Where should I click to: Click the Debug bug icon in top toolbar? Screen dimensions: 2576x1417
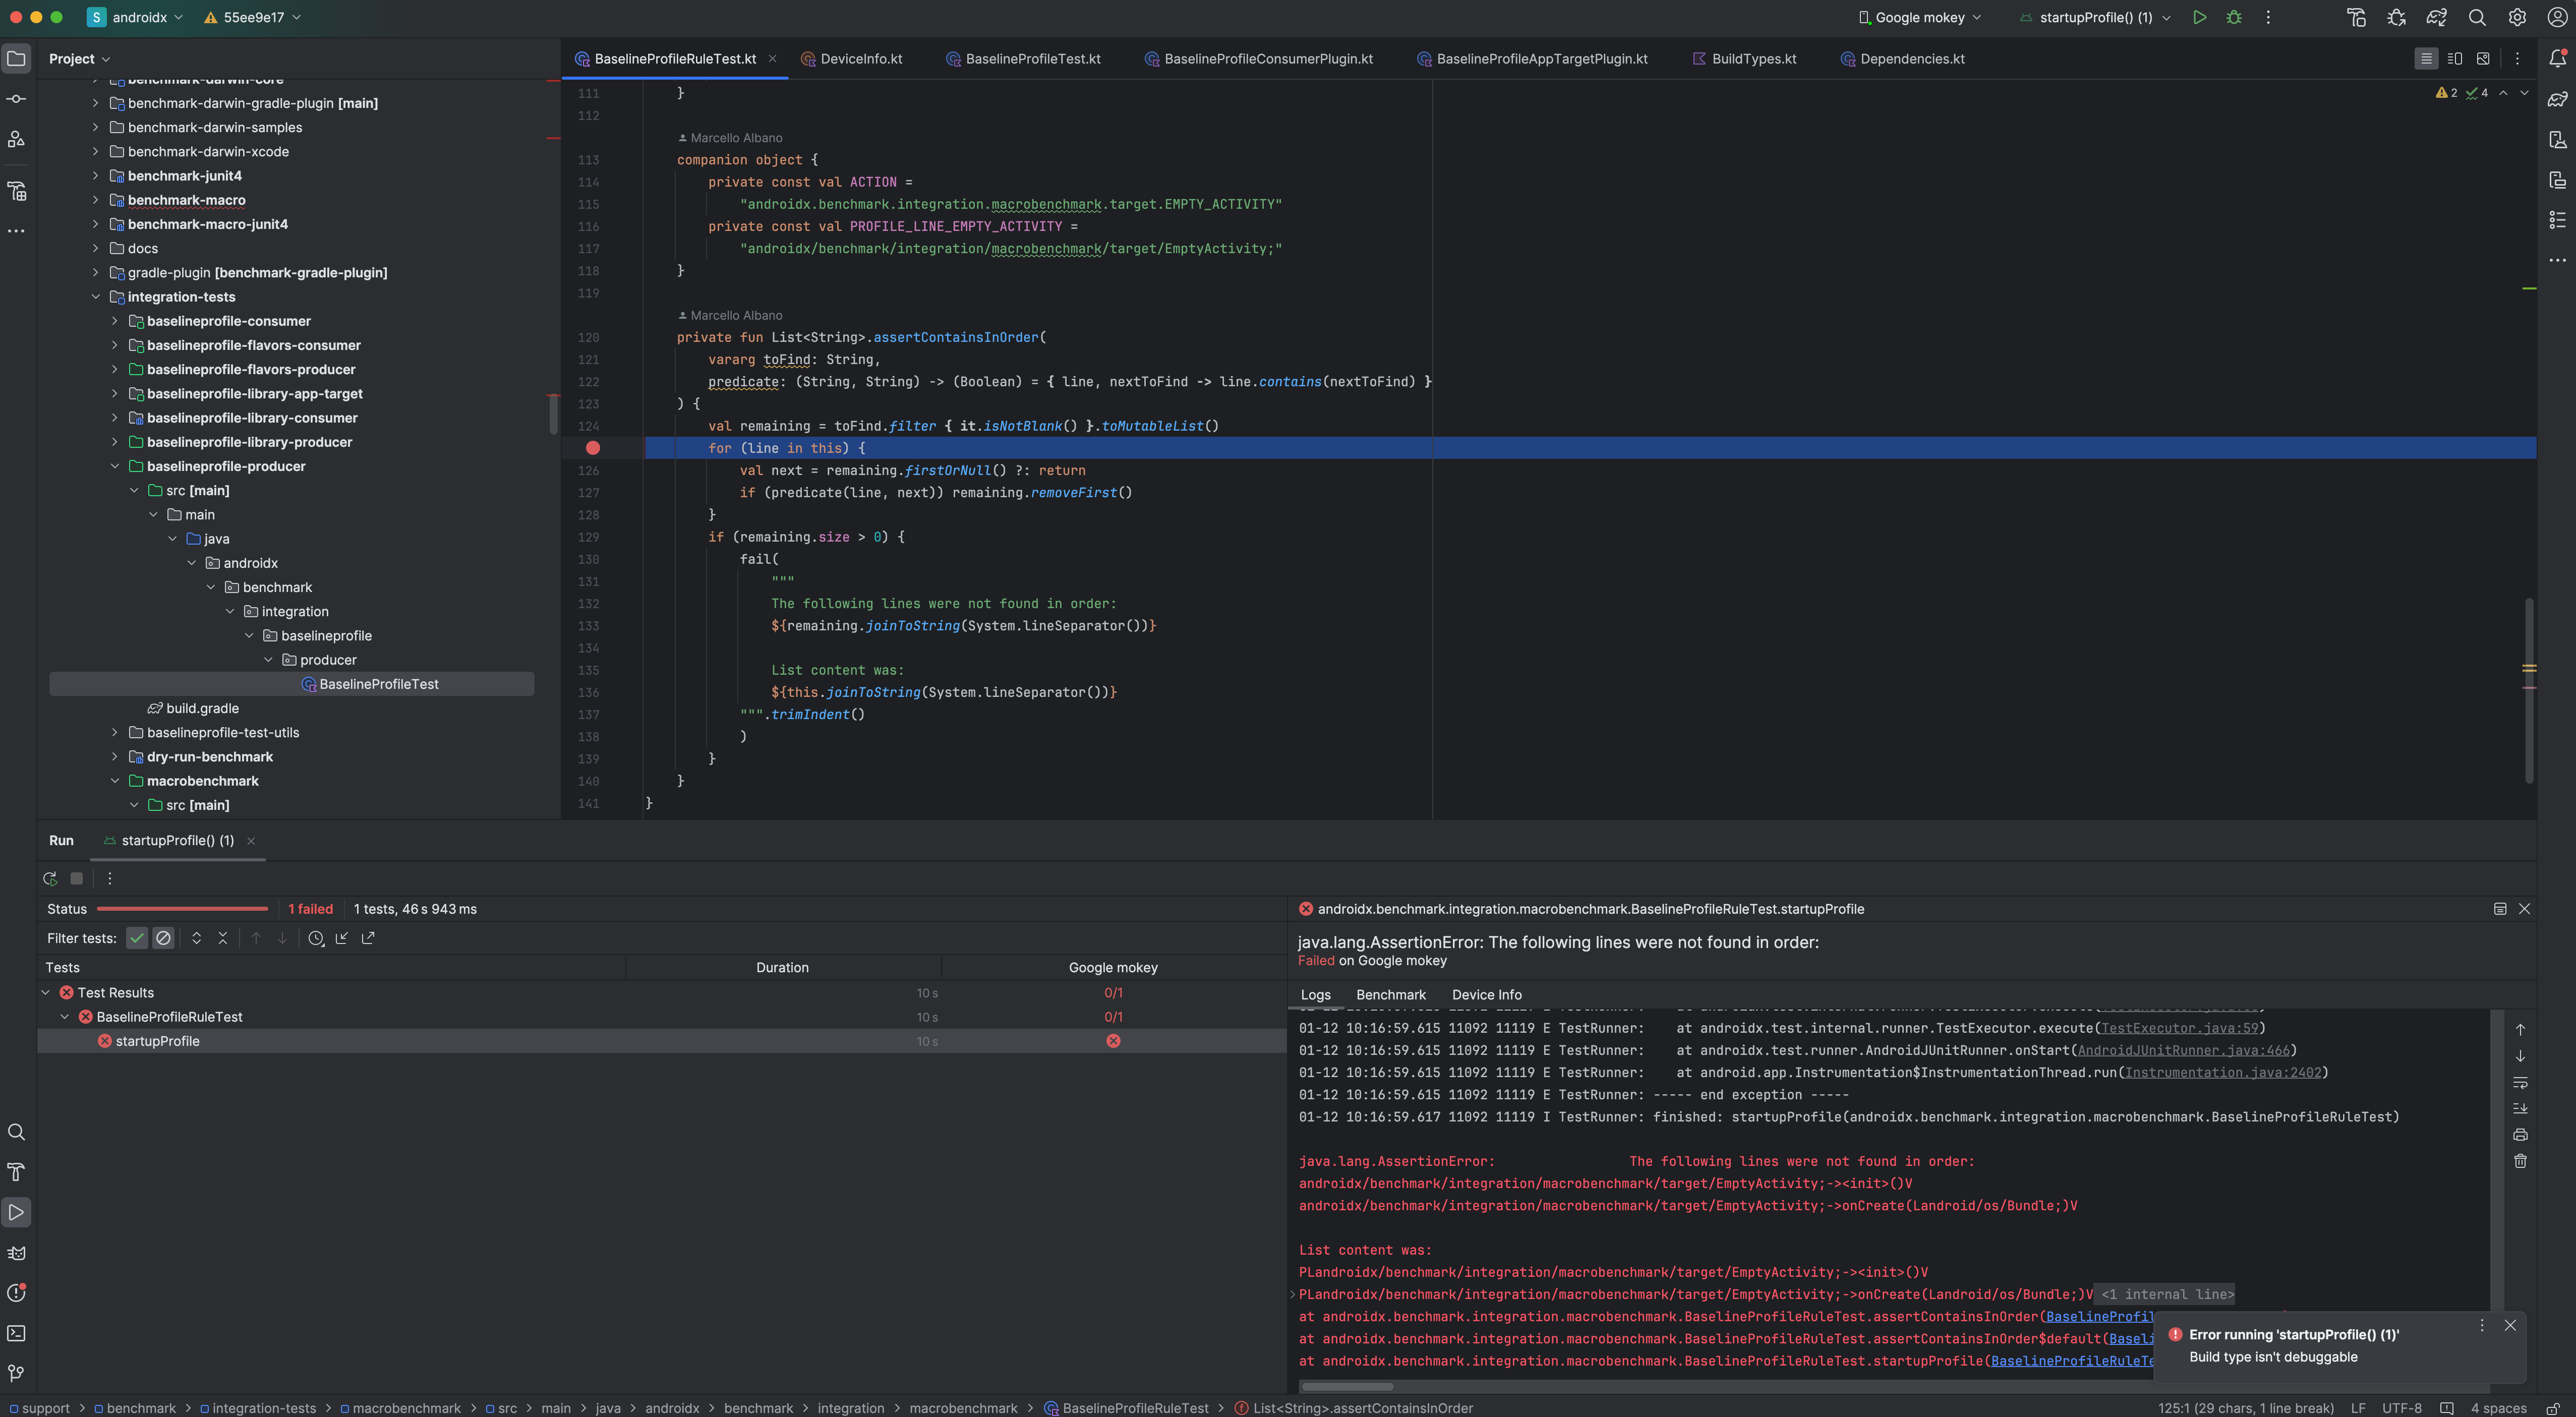[2234, 17]
